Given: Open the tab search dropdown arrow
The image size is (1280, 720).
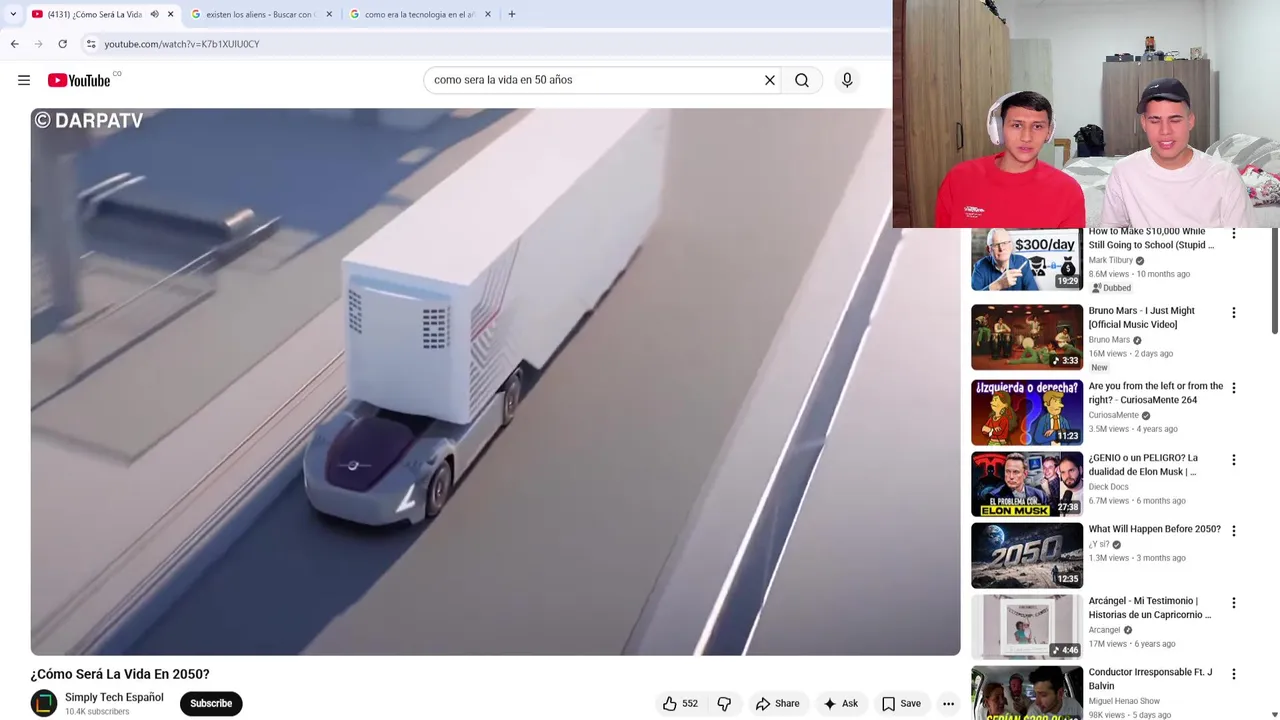Looking at the screenshot, I should (12, 14).
